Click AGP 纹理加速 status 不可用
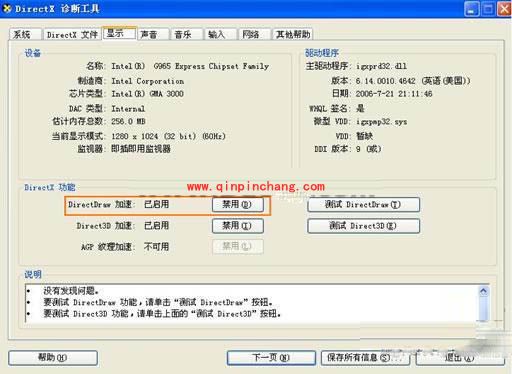Viewport: 512px width, 374px height. (156, 247)
